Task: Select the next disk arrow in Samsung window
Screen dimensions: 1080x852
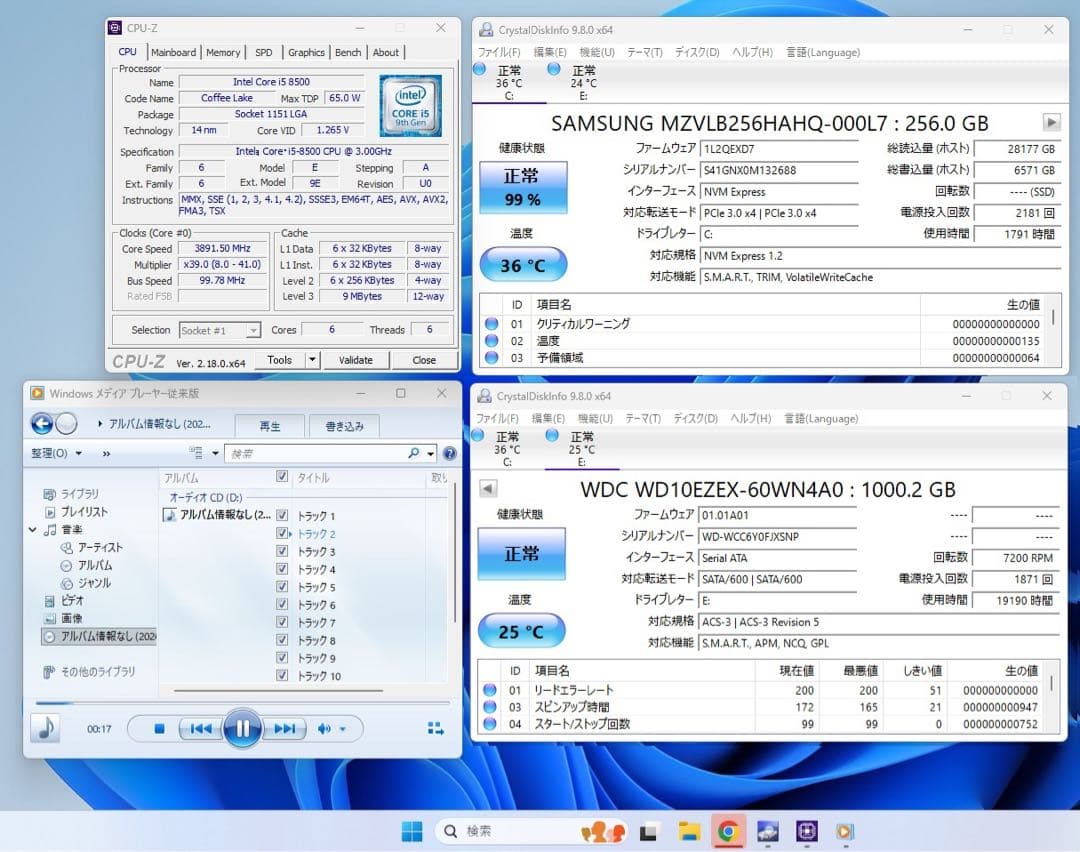Action: (1051, 123)
